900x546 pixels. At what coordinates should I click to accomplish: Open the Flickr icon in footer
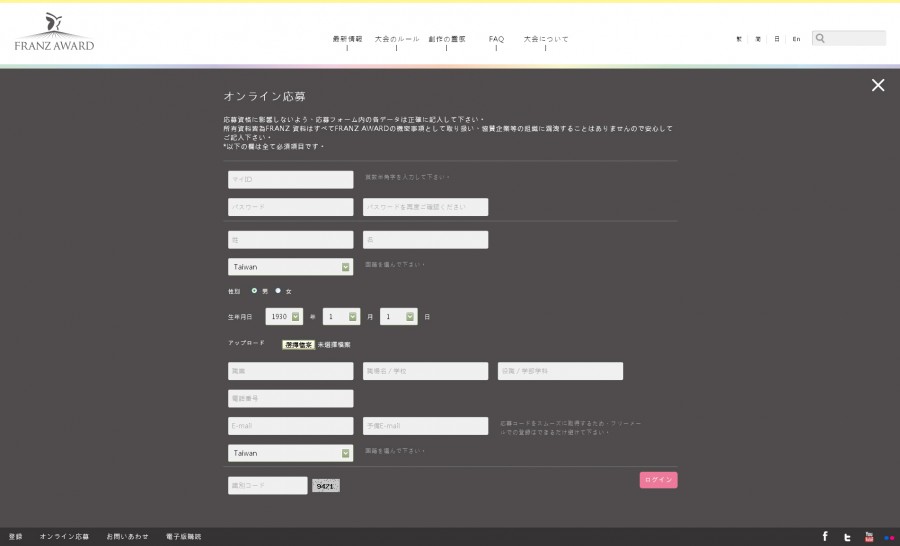889,538
